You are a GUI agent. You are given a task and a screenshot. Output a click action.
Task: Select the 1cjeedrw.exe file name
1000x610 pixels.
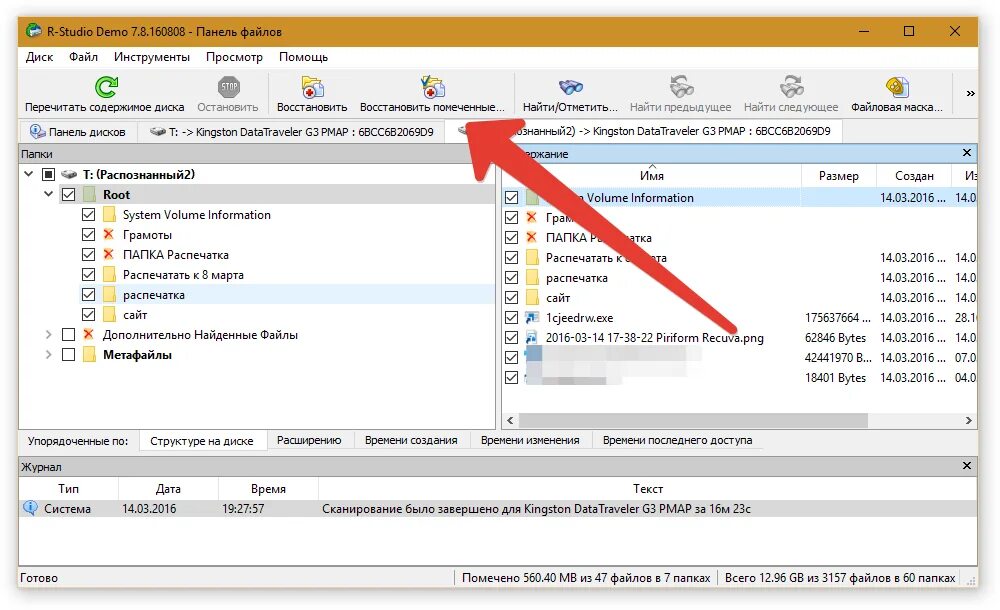pos(579,318)
